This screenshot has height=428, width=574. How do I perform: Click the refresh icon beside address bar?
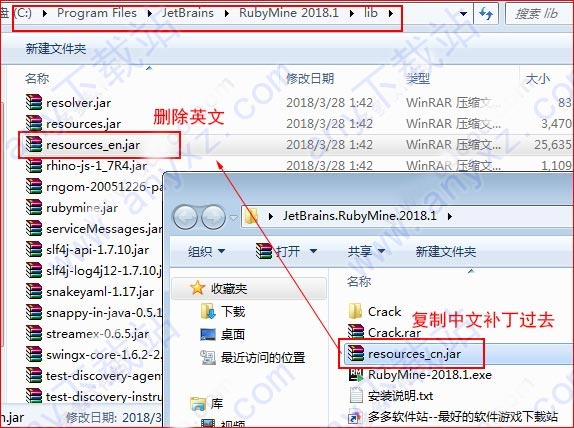[x=485, y=14]
